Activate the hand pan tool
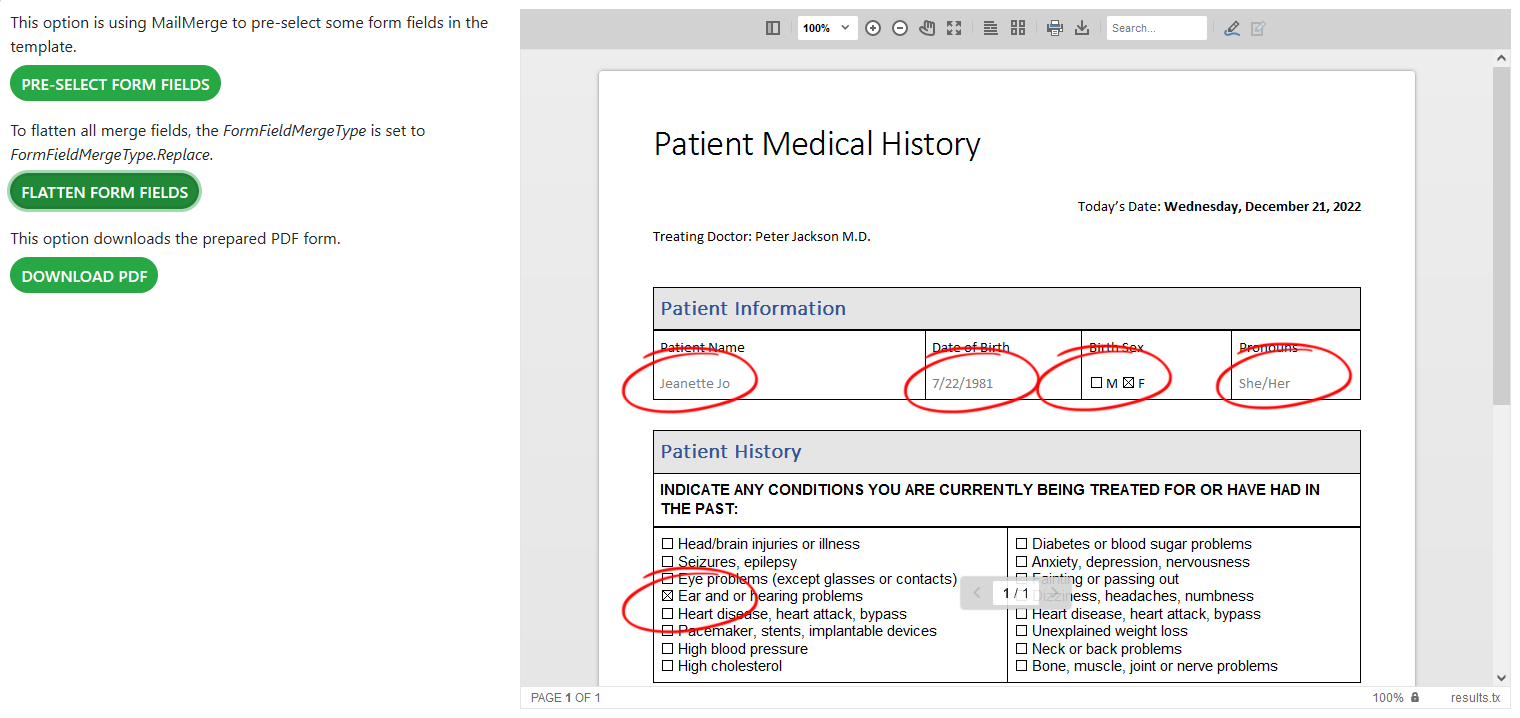This screenshot has width=1520, height=718. pyautogui.click(x=927, y=28)
